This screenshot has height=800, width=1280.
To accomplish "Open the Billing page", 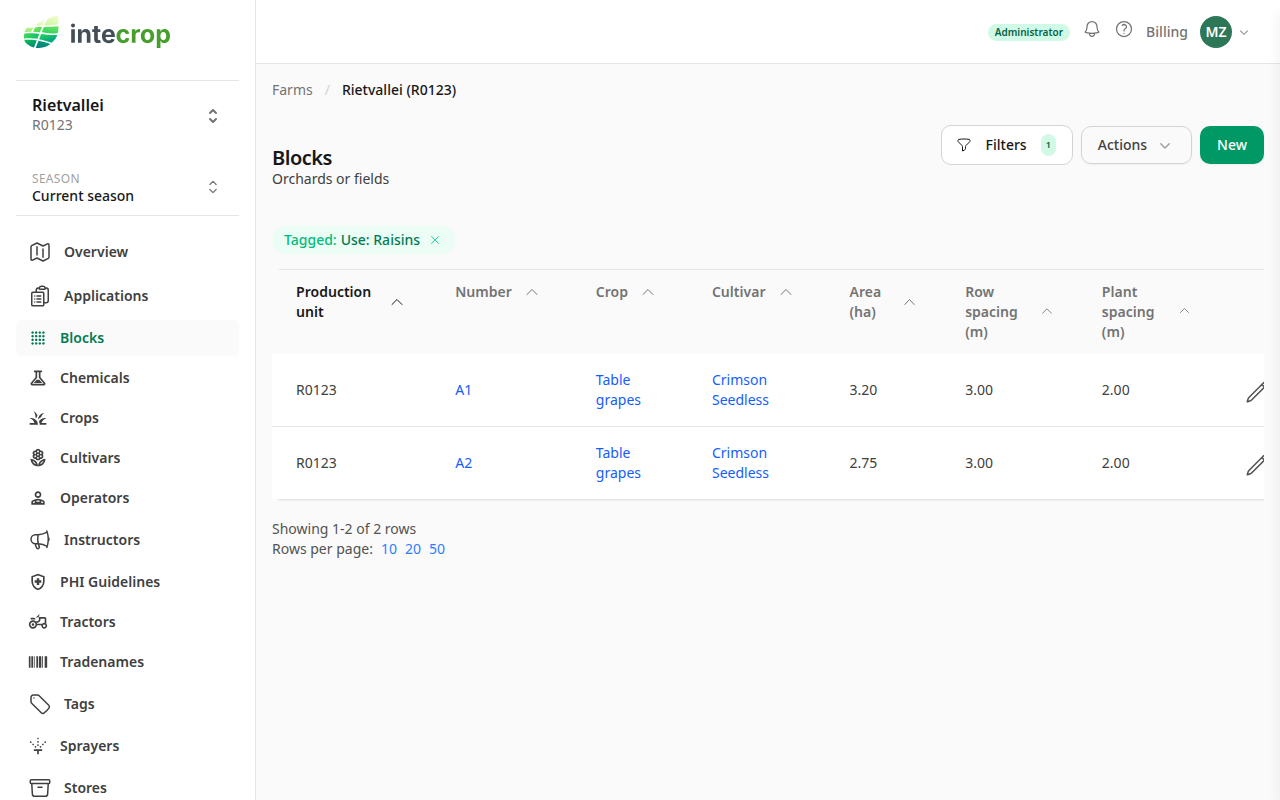I will (x=1167, y=32).
